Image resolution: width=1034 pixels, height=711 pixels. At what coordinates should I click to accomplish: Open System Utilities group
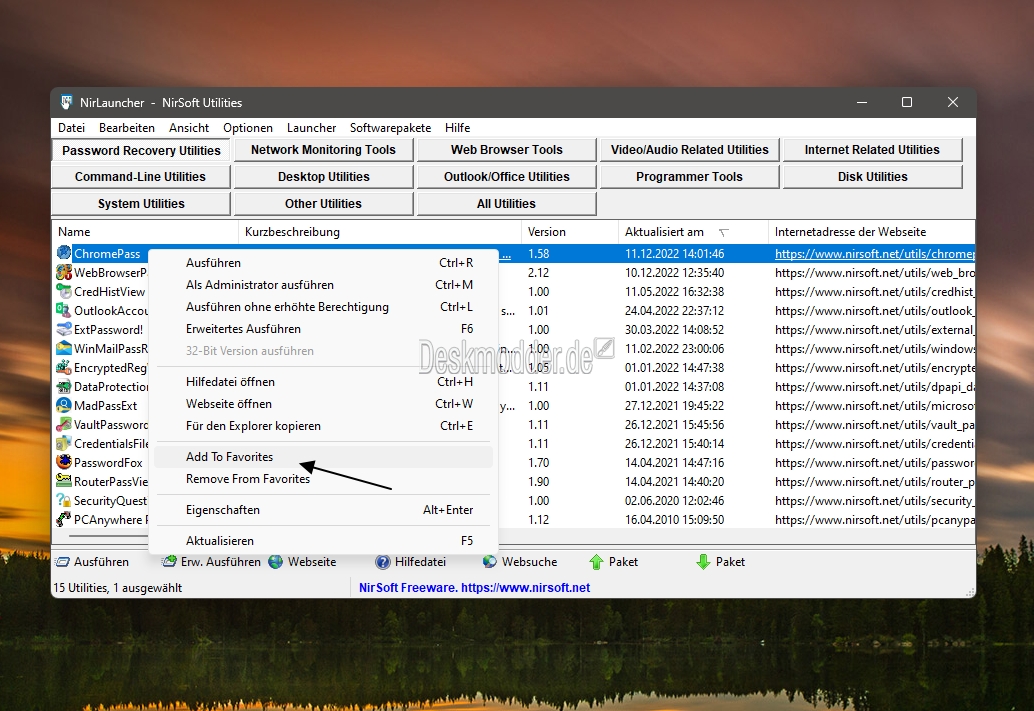tap(140, 204)
